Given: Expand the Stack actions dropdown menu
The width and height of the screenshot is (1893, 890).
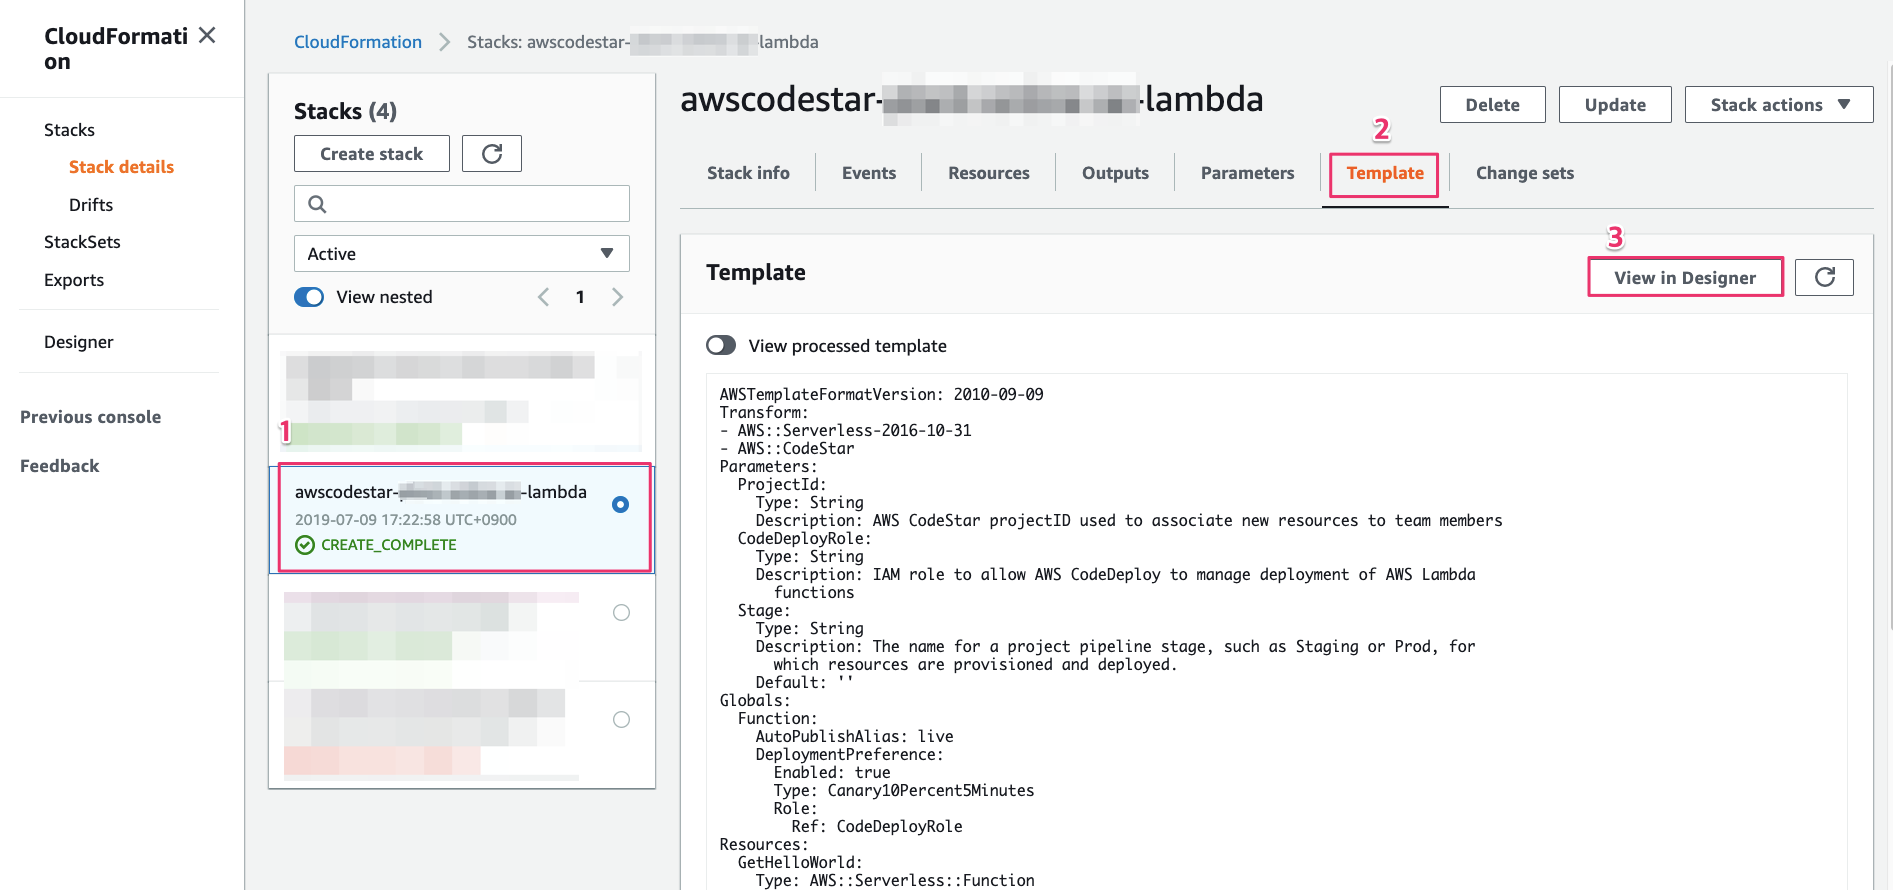Looking at the screenshot, I should [x=1779, y=105].
